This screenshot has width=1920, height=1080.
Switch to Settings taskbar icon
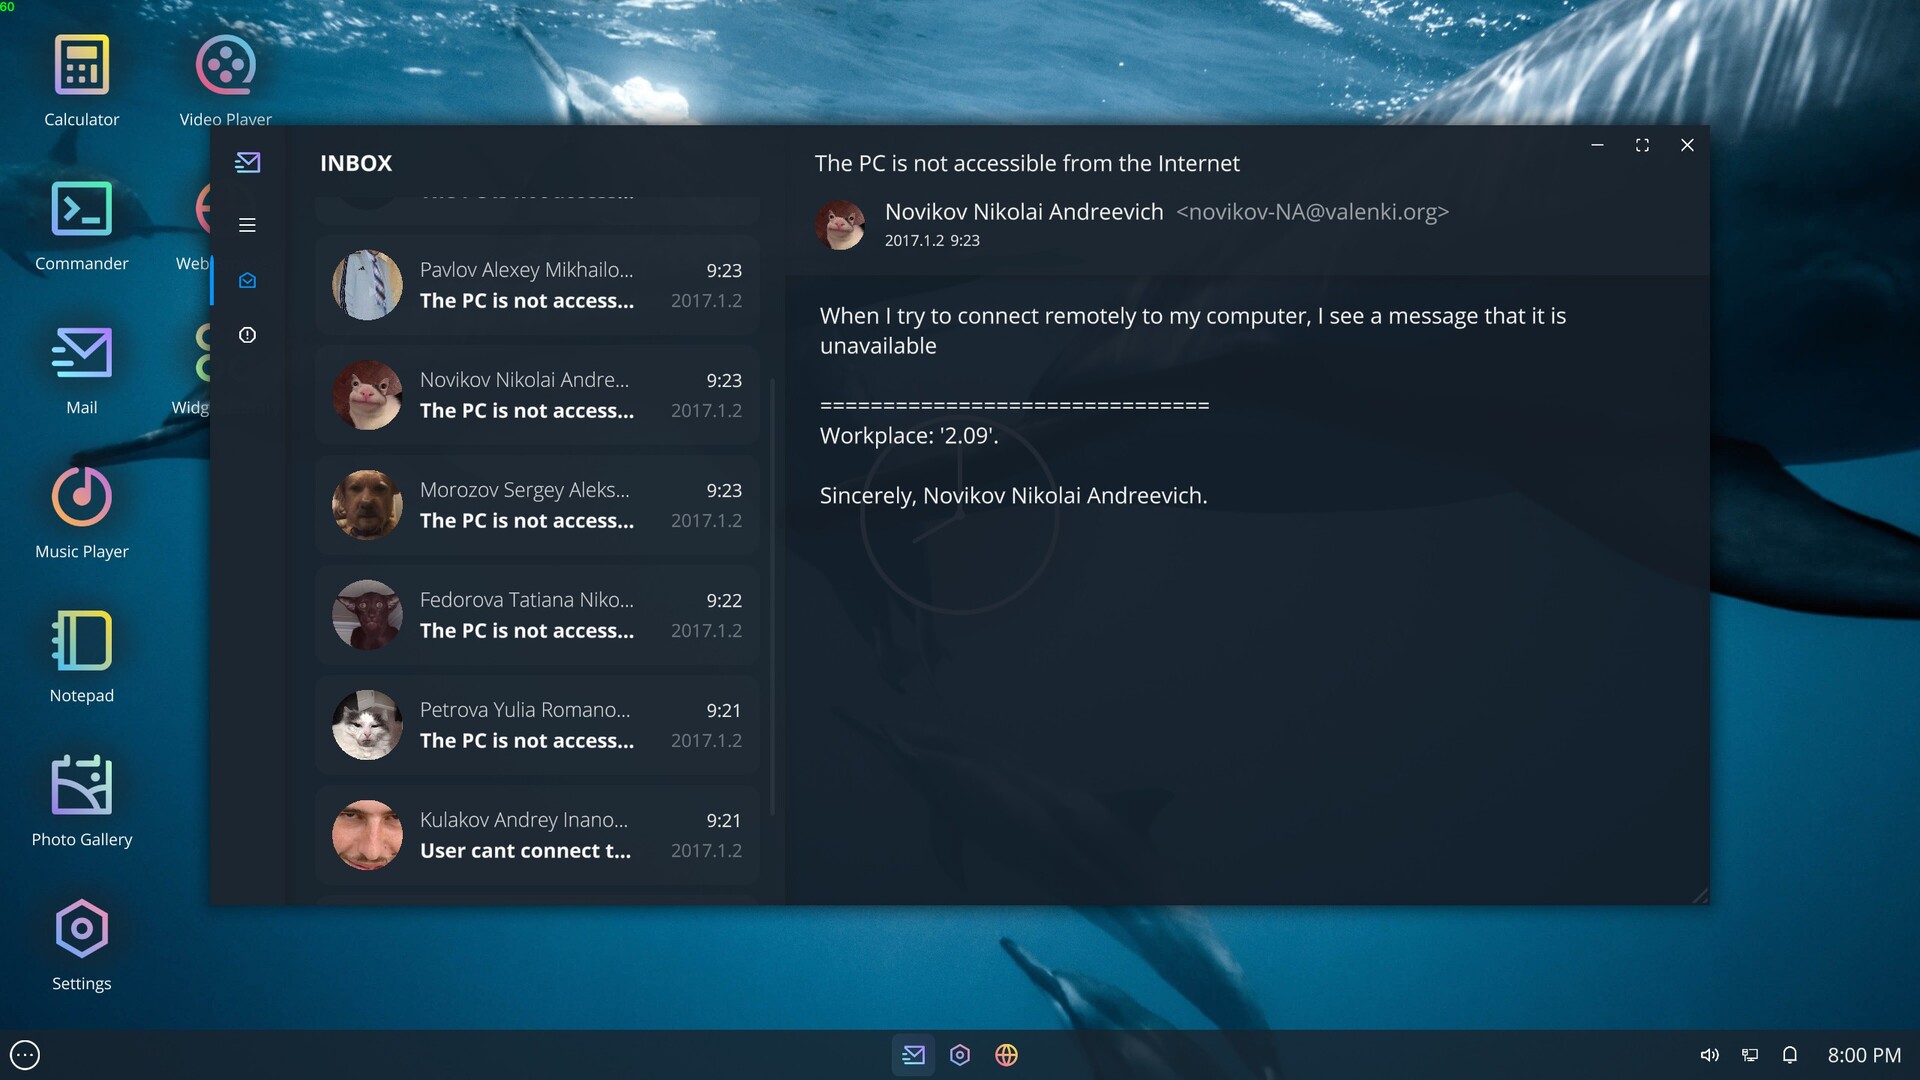click(x=960, y=1055)
